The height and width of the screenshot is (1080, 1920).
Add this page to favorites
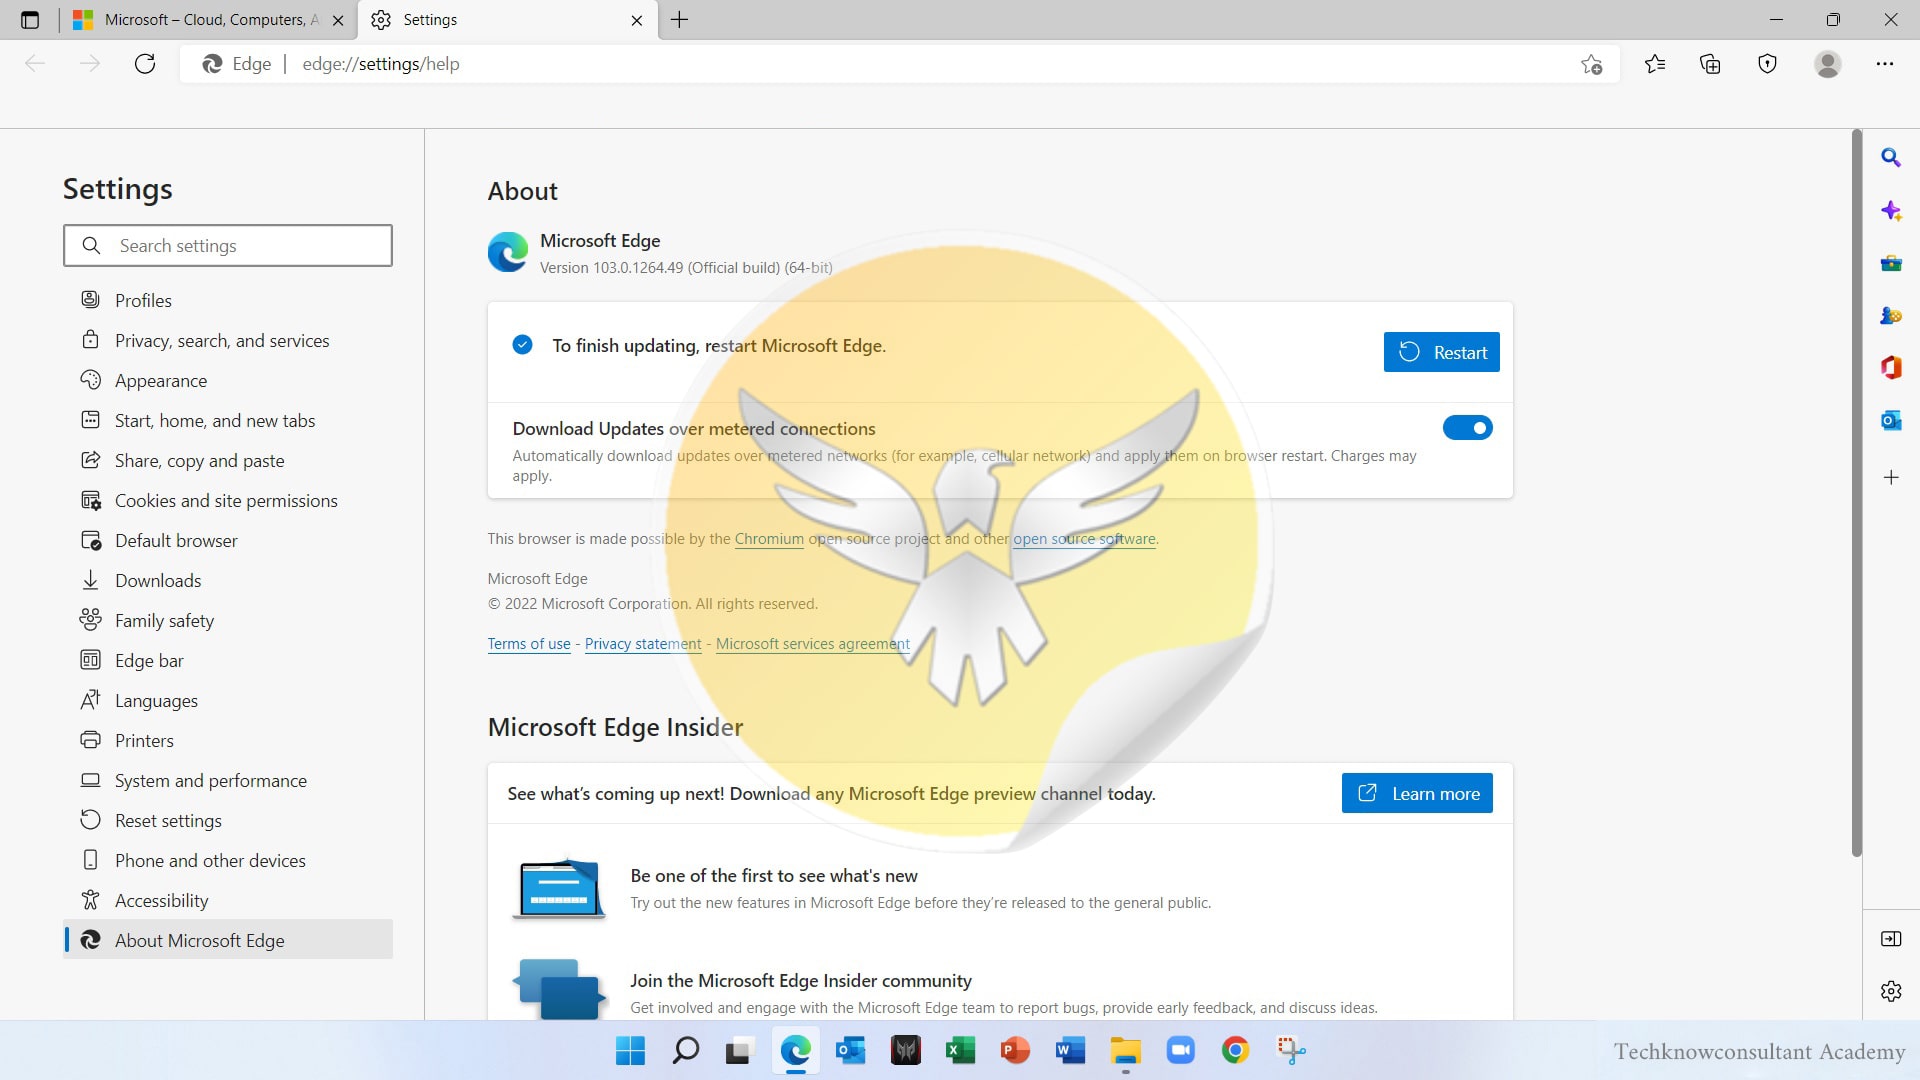[1591, 64]
